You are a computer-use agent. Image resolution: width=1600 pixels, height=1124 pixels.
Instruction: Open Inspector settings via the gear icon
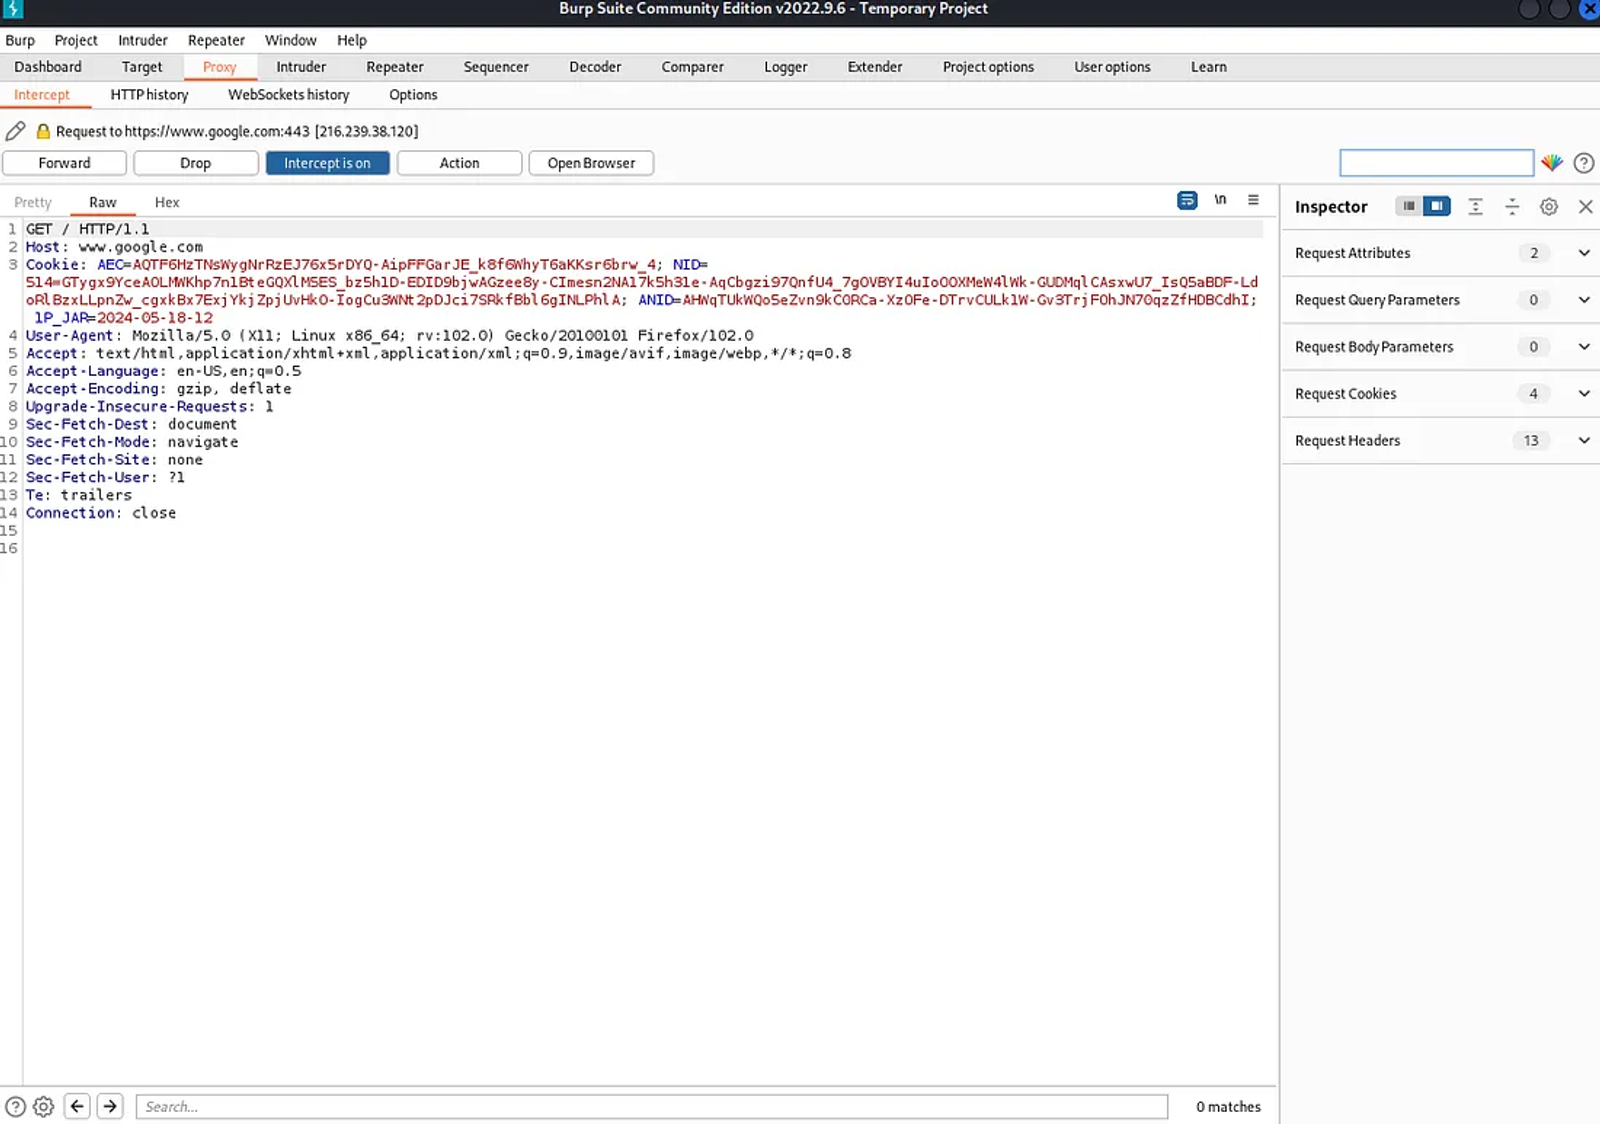click(x=1549, y=206)
